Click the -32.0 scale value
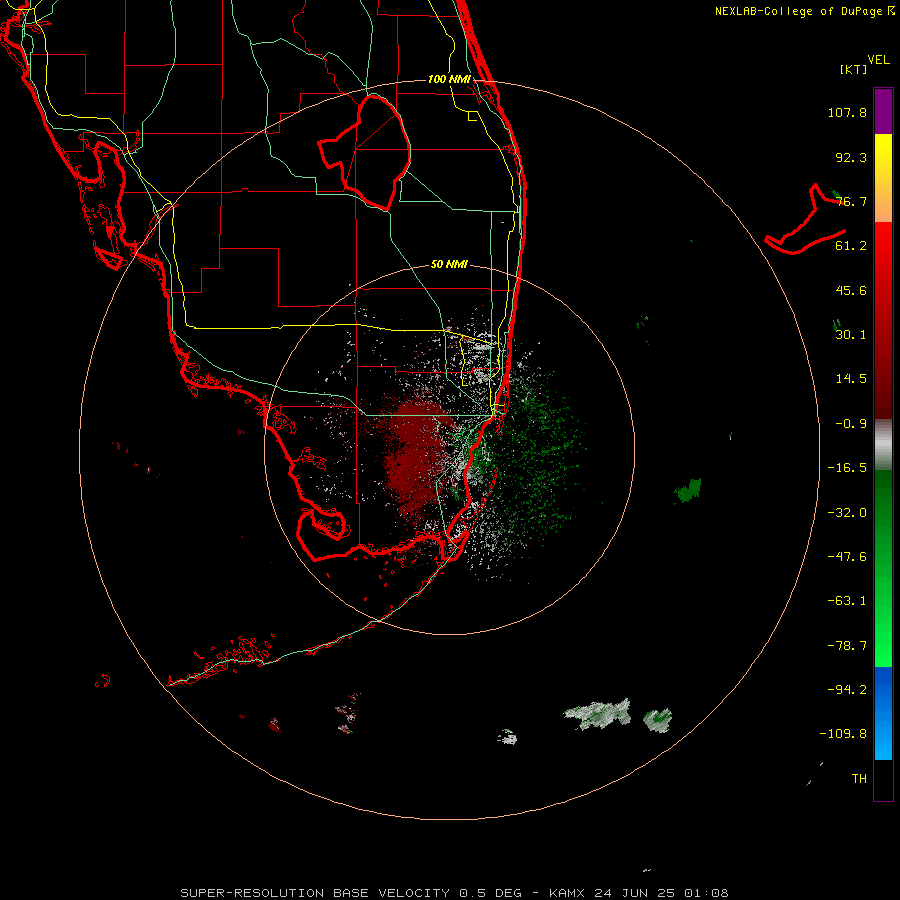The height and width of the screenshot is (900, 900). tap(847, 513)
